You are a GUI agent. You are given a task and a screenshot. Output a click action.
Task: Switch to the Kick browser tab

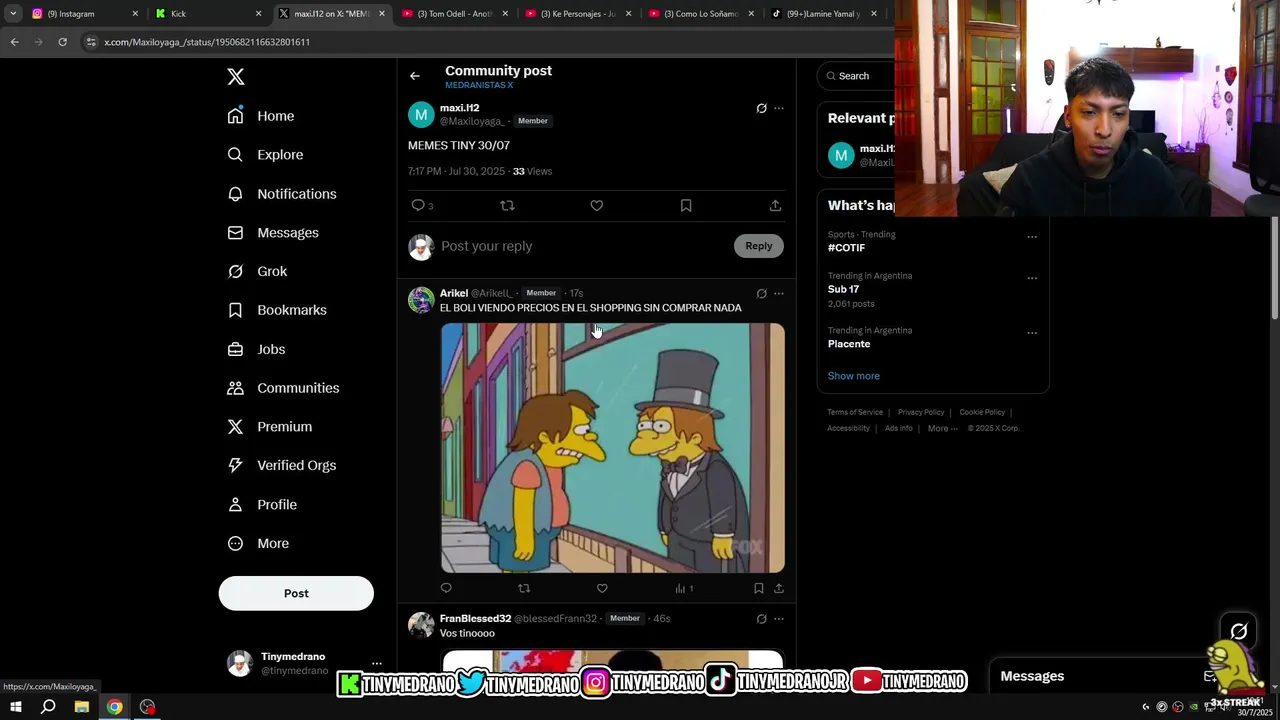pos(207,14)
